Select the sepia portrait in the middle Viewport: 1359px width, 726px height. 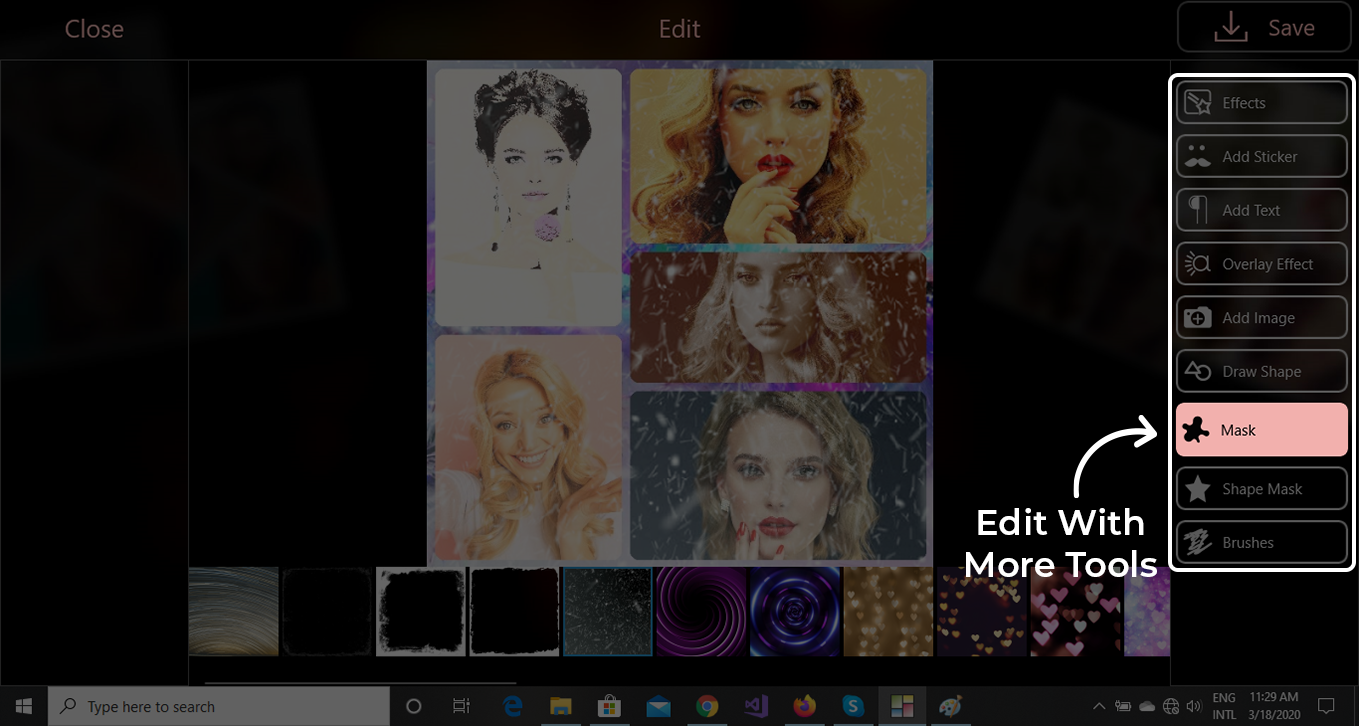(x=779, y=317)
